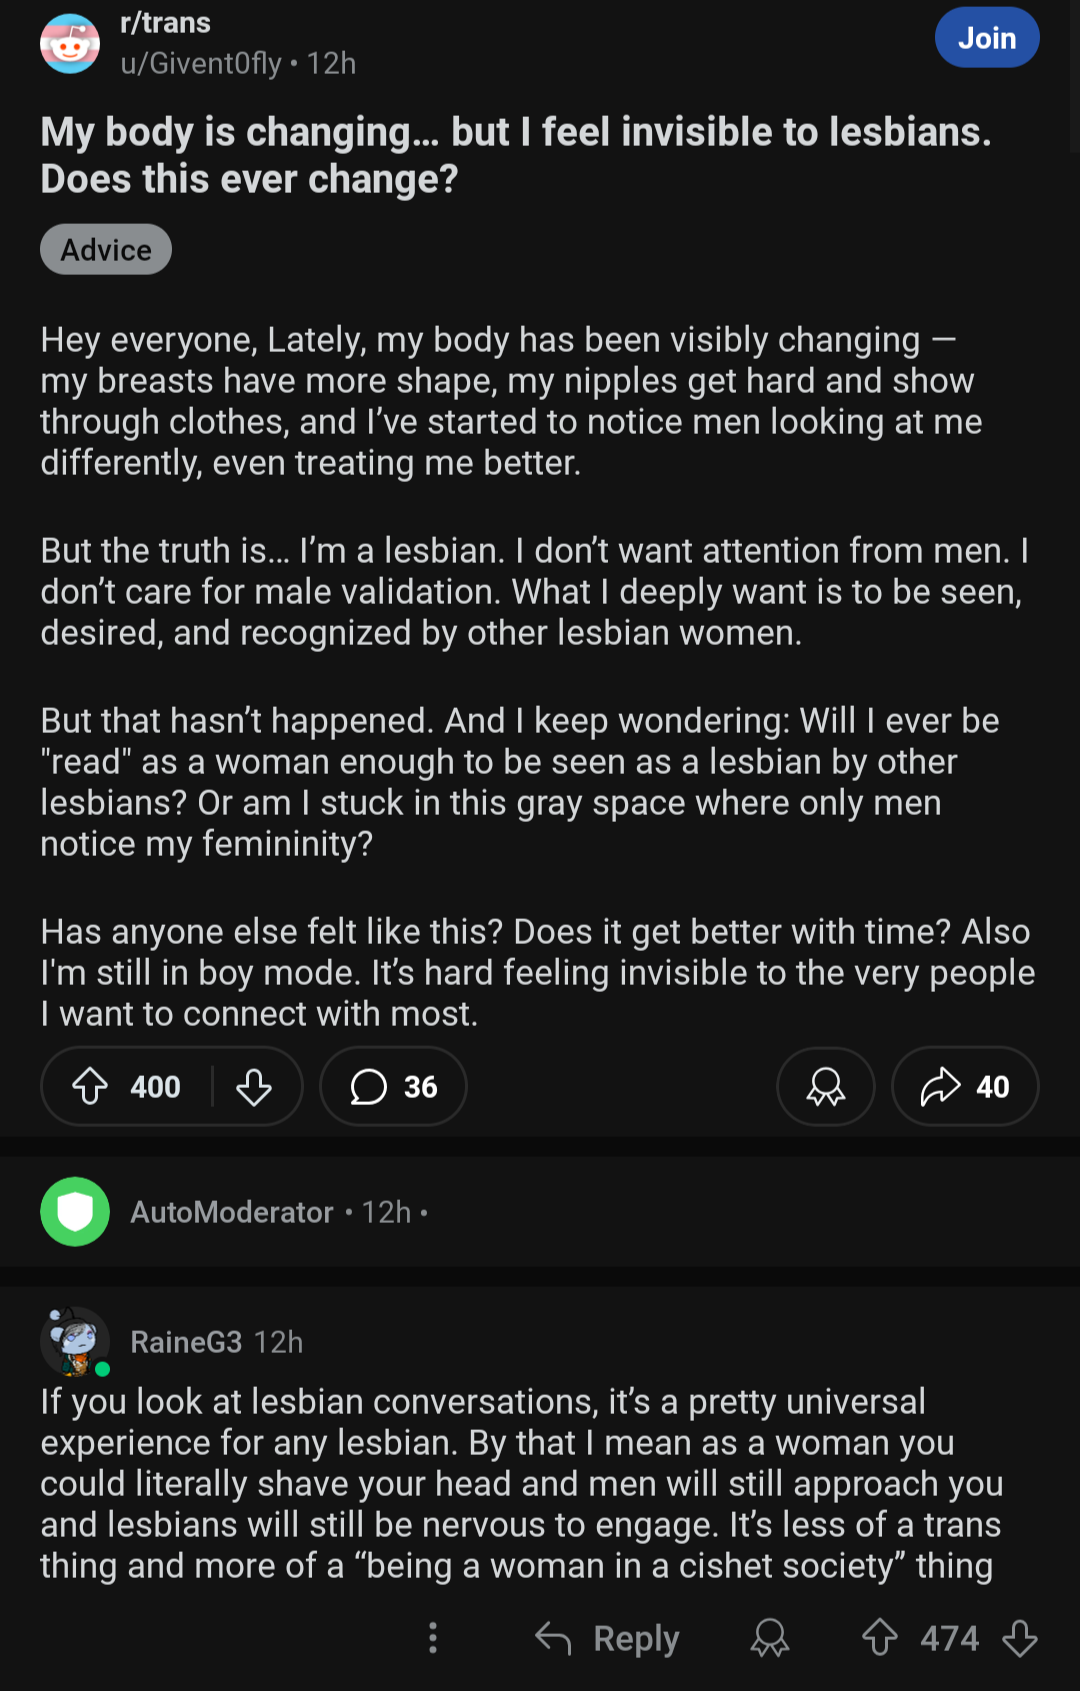Tap the AutoModerator shield avatar
This screenshot has height=1691, width=1080.
pos(75,1212)
